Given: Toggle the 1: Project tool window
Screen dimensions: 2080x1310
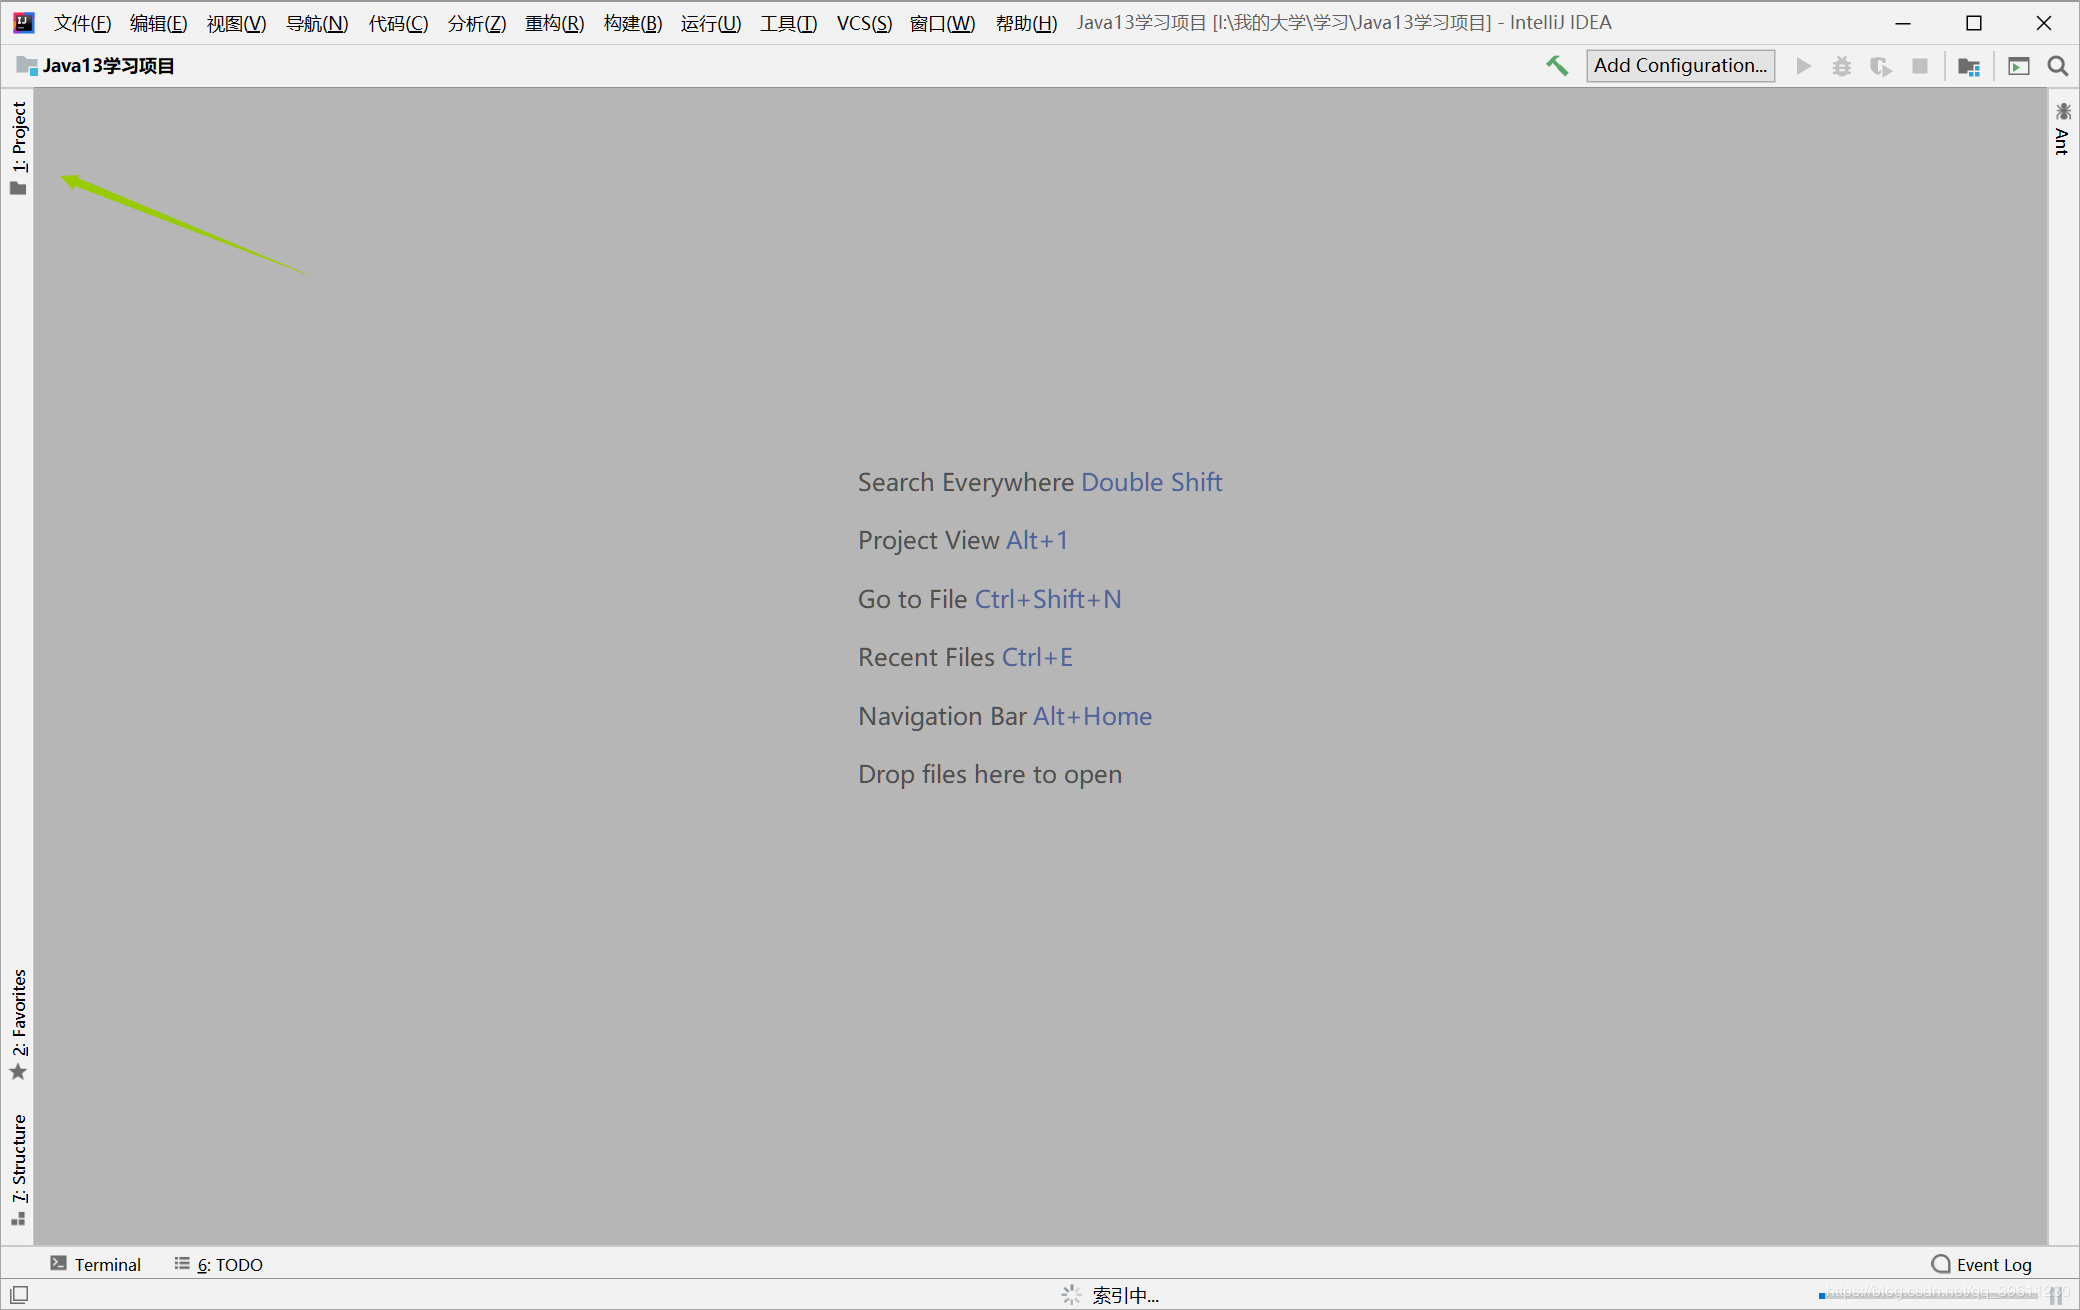Looking at the screenshot, I should [x=19, y=146].
